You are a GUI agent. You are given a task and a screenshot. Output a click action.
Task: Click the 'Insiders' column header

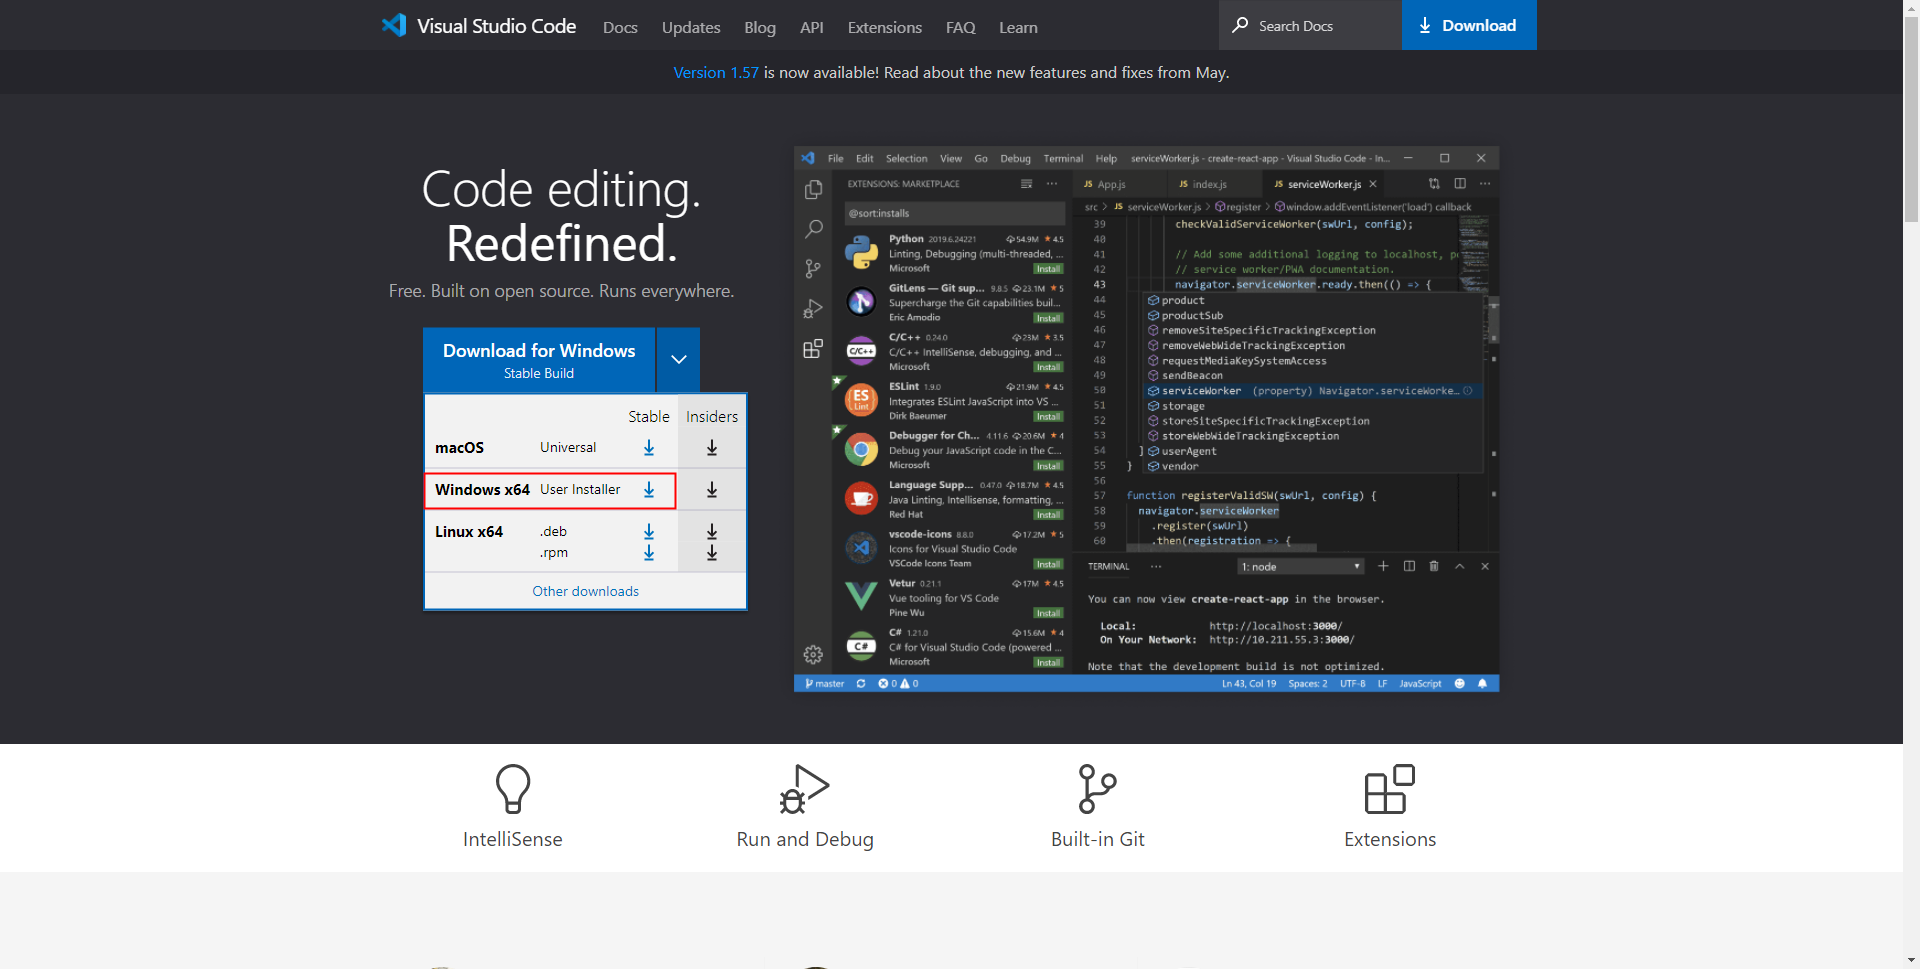click(712, 417)
